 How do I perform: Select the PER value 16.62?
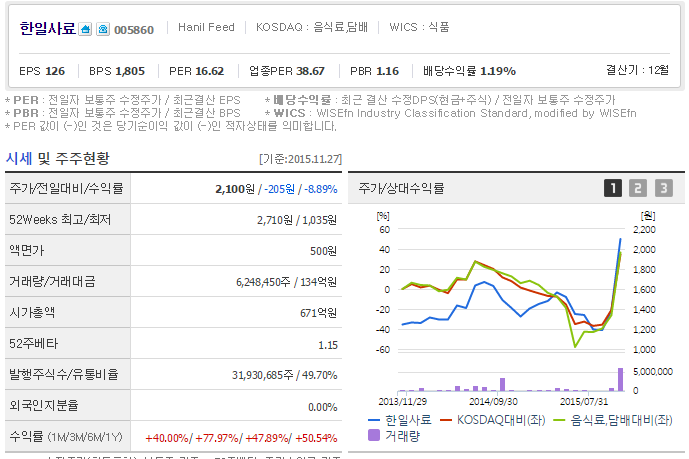pos(210,71)
